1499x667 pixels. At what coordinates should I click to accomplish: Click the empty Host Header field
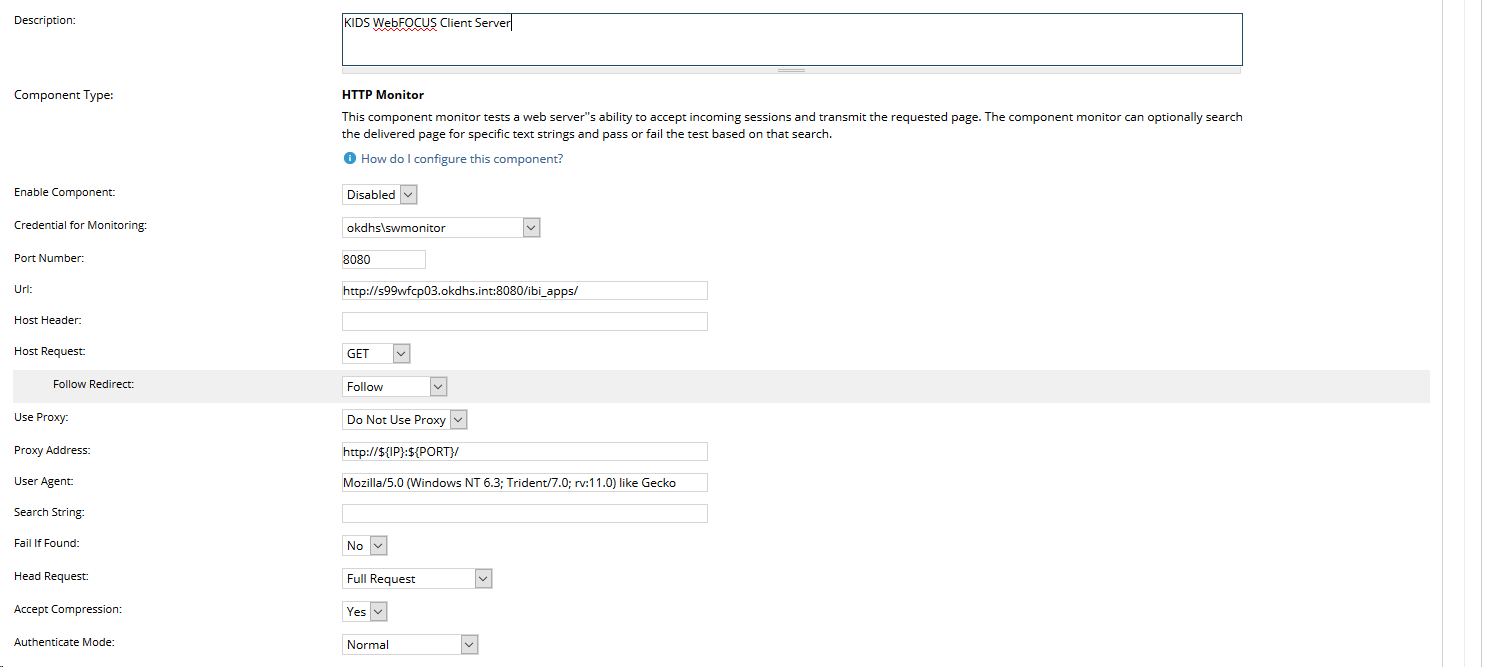tap(525, 321)
